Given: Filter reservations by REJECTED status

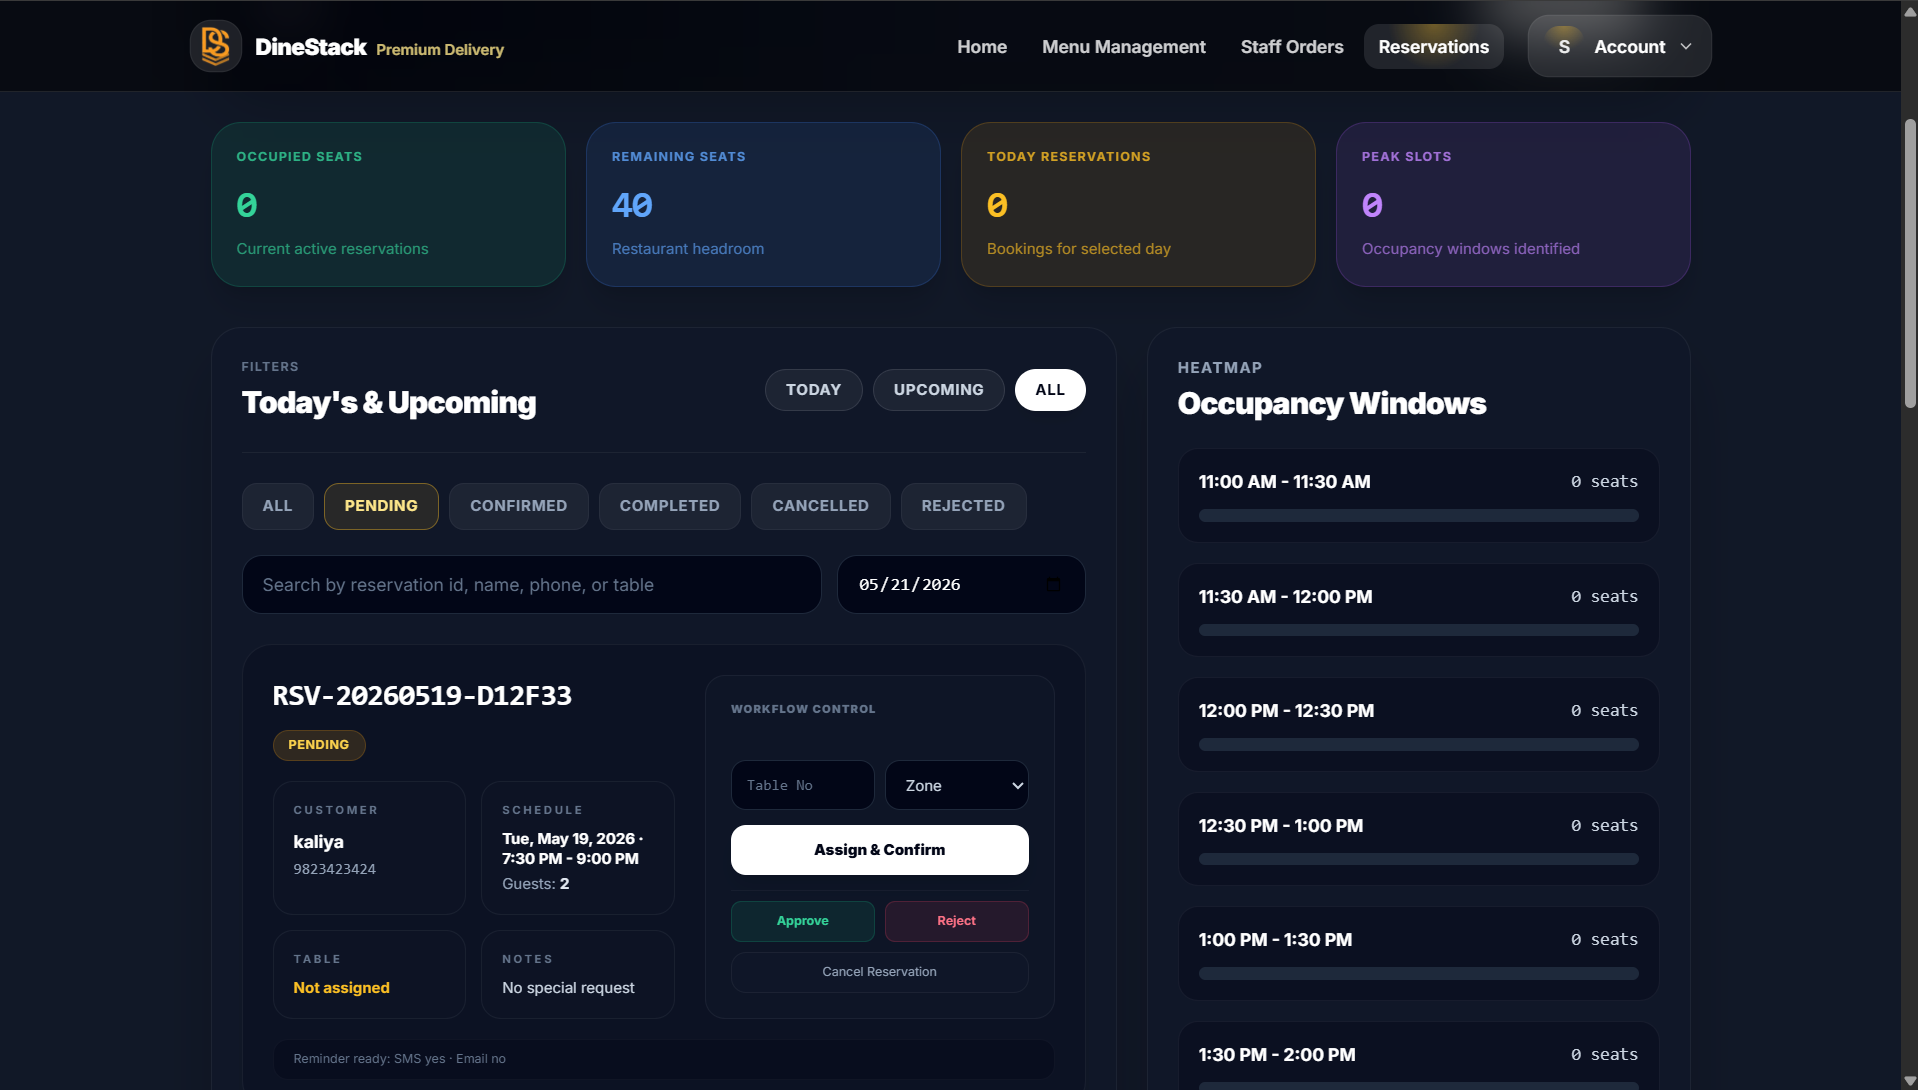Looking at the screenshot, I should 963,506.
